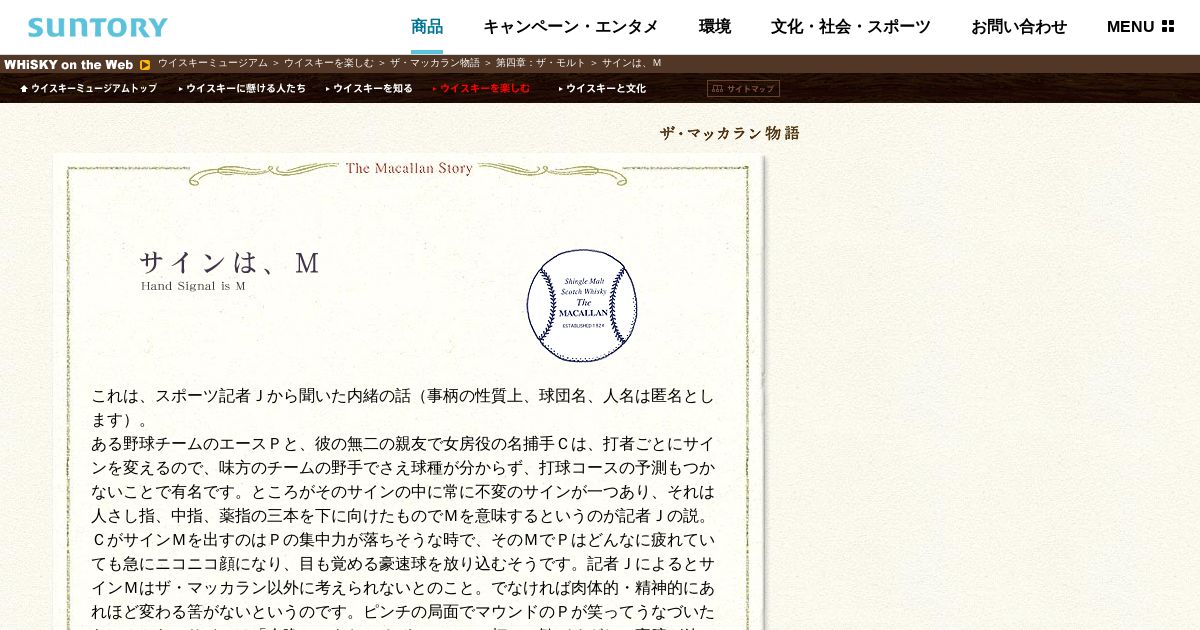Image resolution: width=1200 pixels, height=630 pixels.
Task: Click the Macallan baseball illustration
Action: (582, 305)
